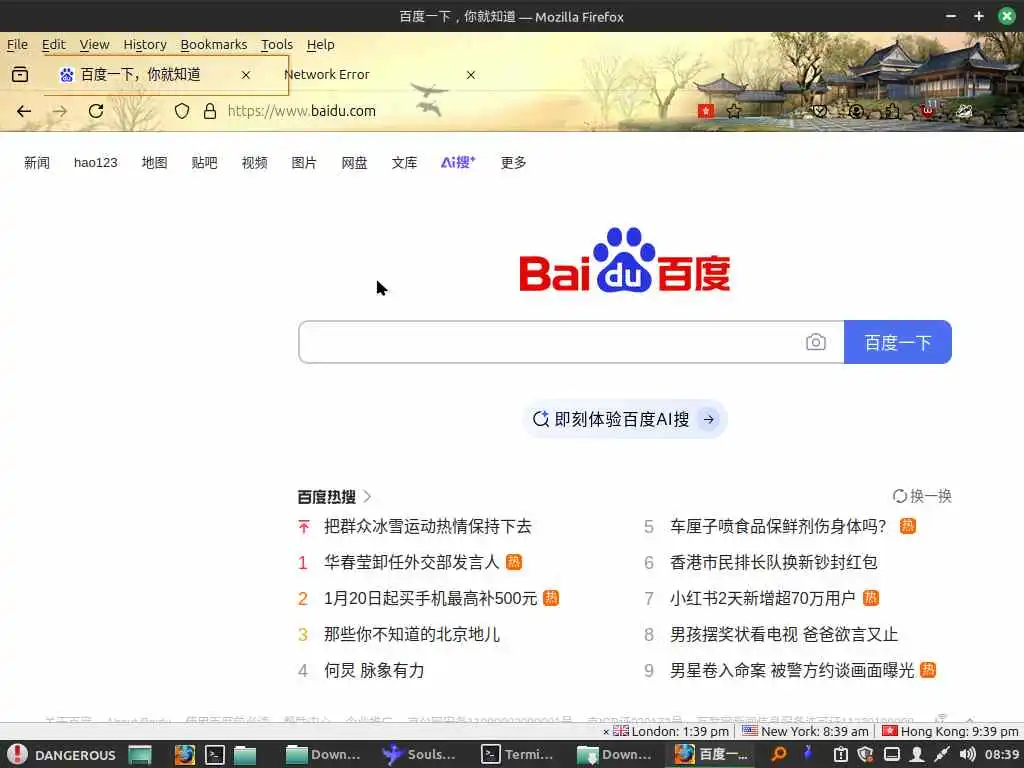Viewport: 1024px width, 768px height.
Task: Open the Tools menu
Action: pyautogui.click(x=277, y=44)
